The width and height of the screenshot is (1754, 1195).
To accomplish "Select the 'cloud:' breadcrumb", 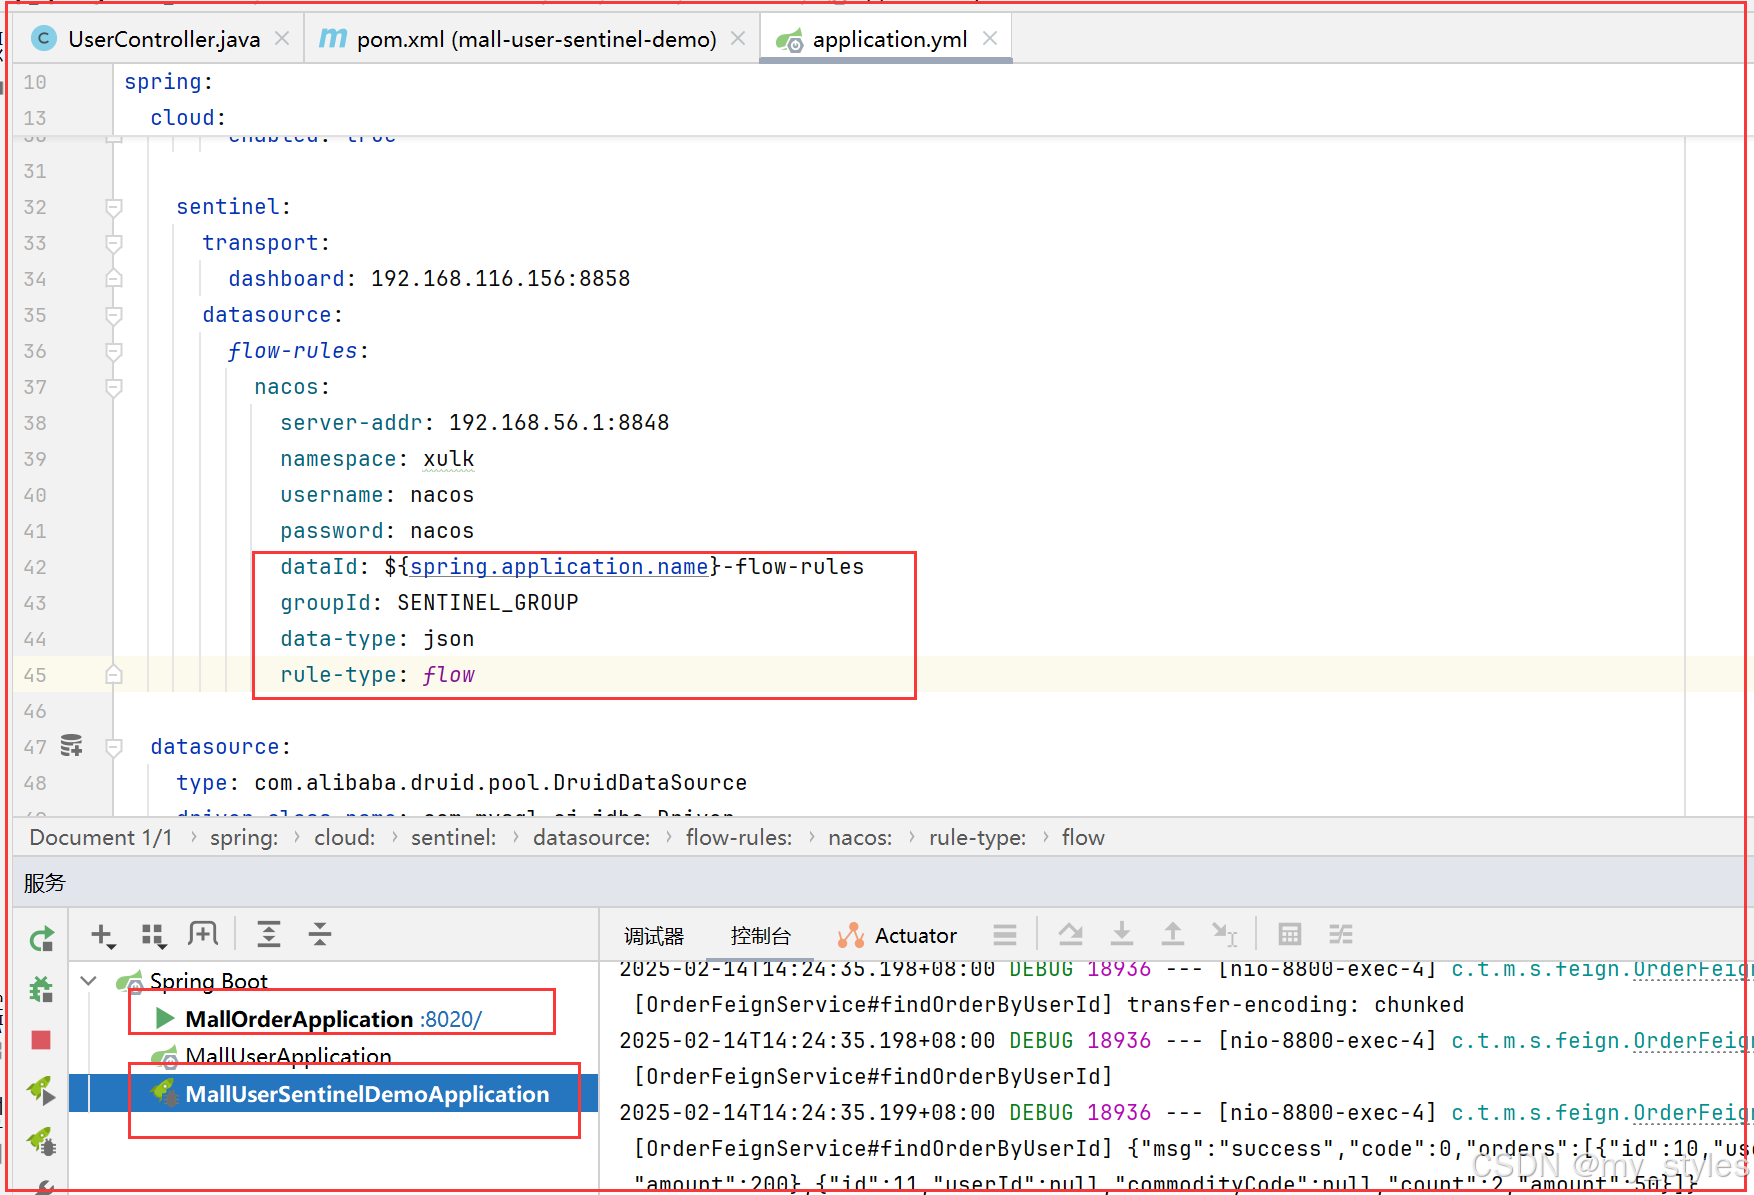I will [345, 838].
